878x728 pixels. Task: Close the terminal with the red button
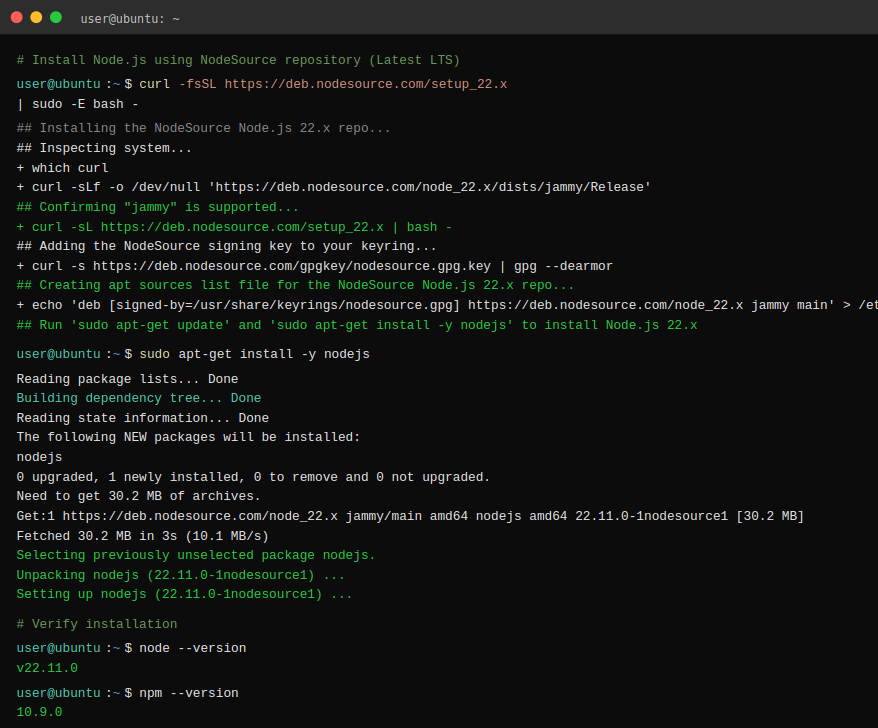point(17,17)
